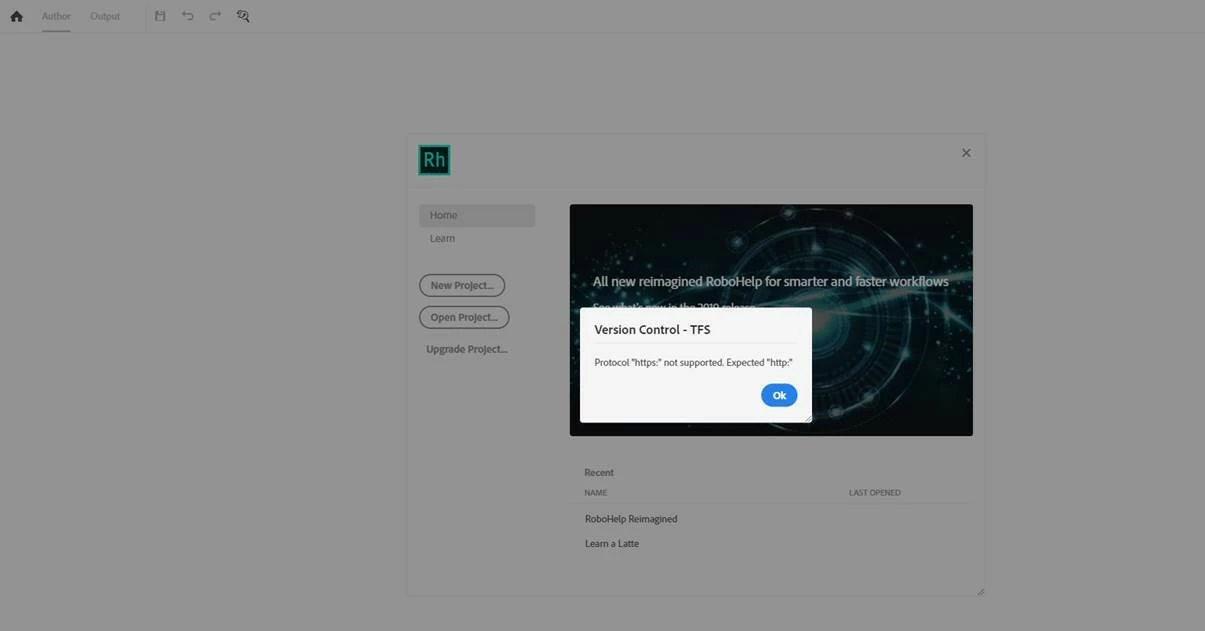1205x631 pixels.
Task: Click the LAST OPENED column header
Action: (875, 493)
